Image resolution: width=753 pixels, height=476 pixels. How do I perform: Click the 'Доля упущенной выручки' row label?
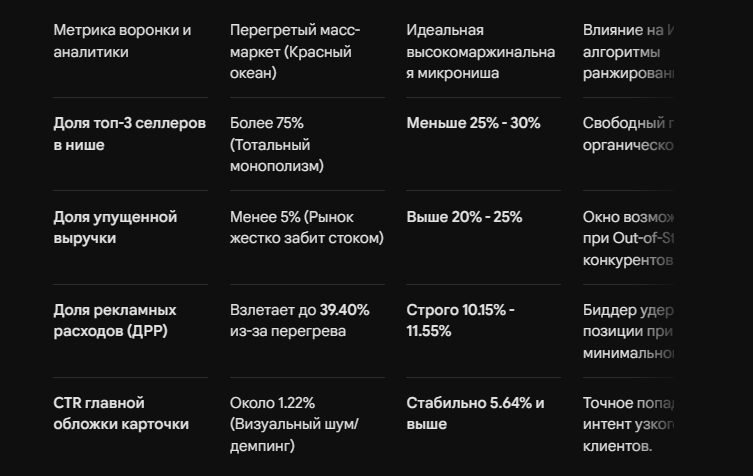pos(115,227)
